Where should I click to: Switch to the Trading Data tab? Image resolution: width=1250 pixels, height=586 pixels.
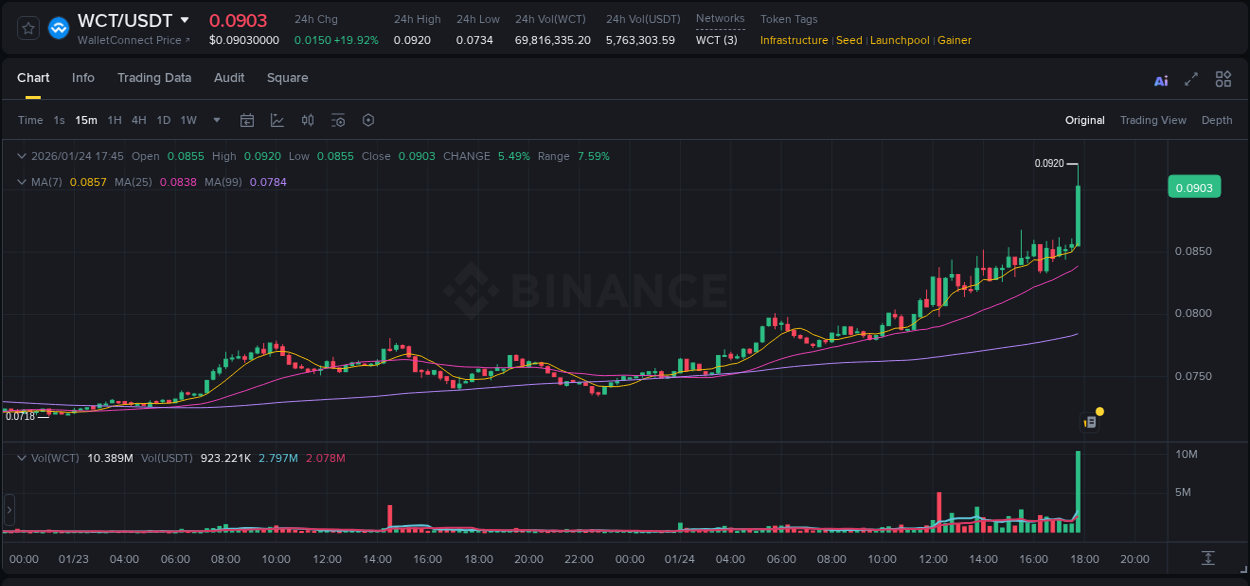[154, 78]
